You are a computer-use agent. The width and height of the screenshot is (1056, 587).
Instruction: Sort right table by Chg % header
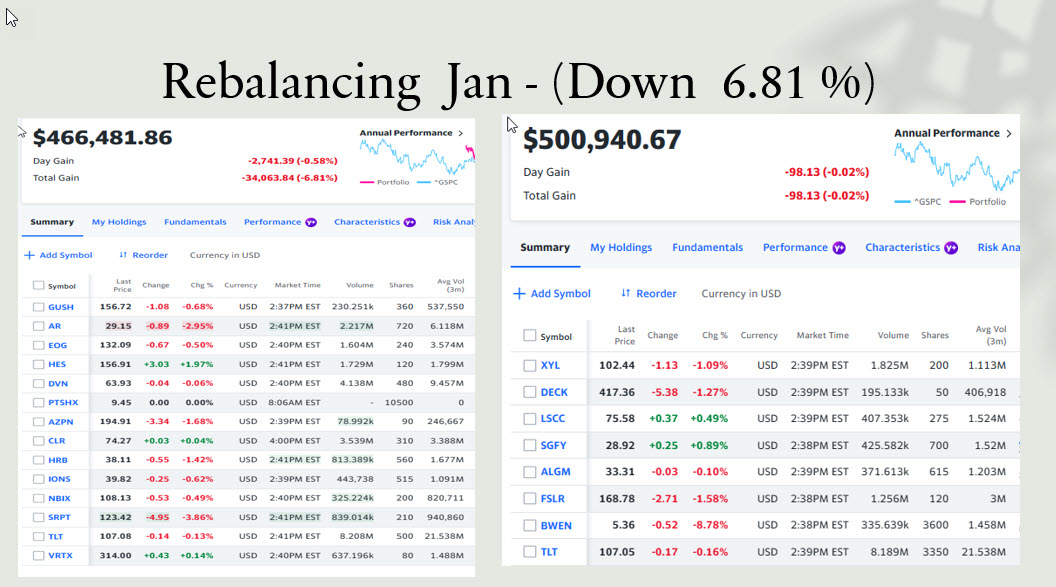[715, 335]
